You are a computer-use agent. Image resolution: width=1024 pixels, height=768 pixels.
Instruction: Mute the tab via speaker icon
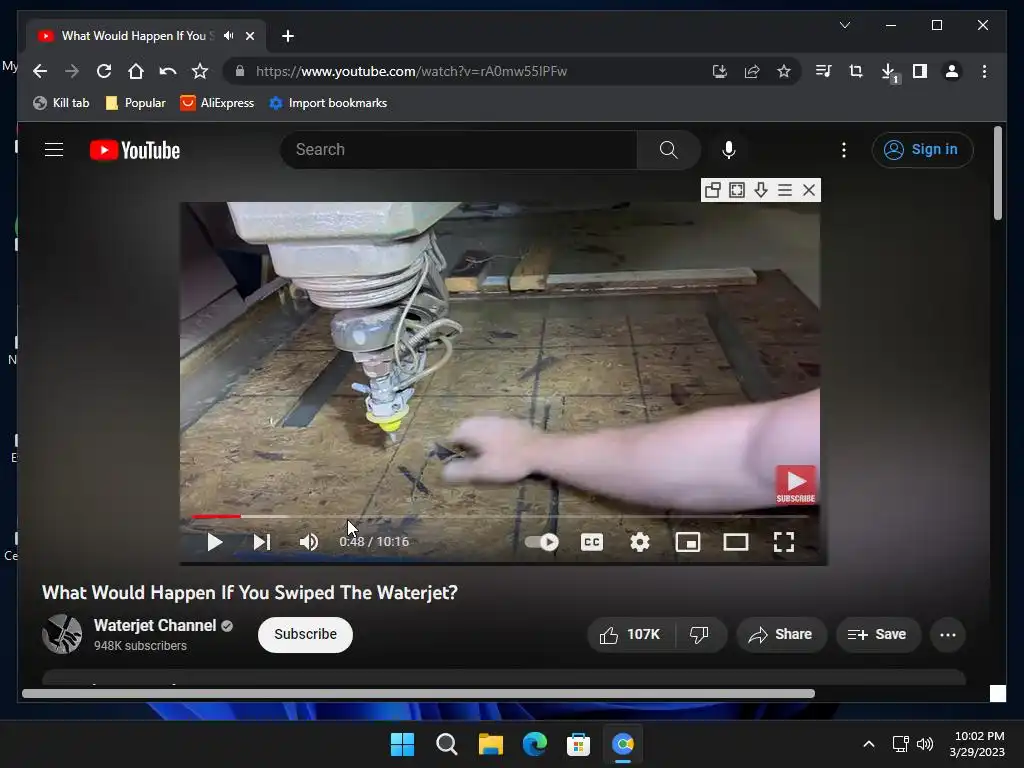pyautogui.click(x=229, y=36)
